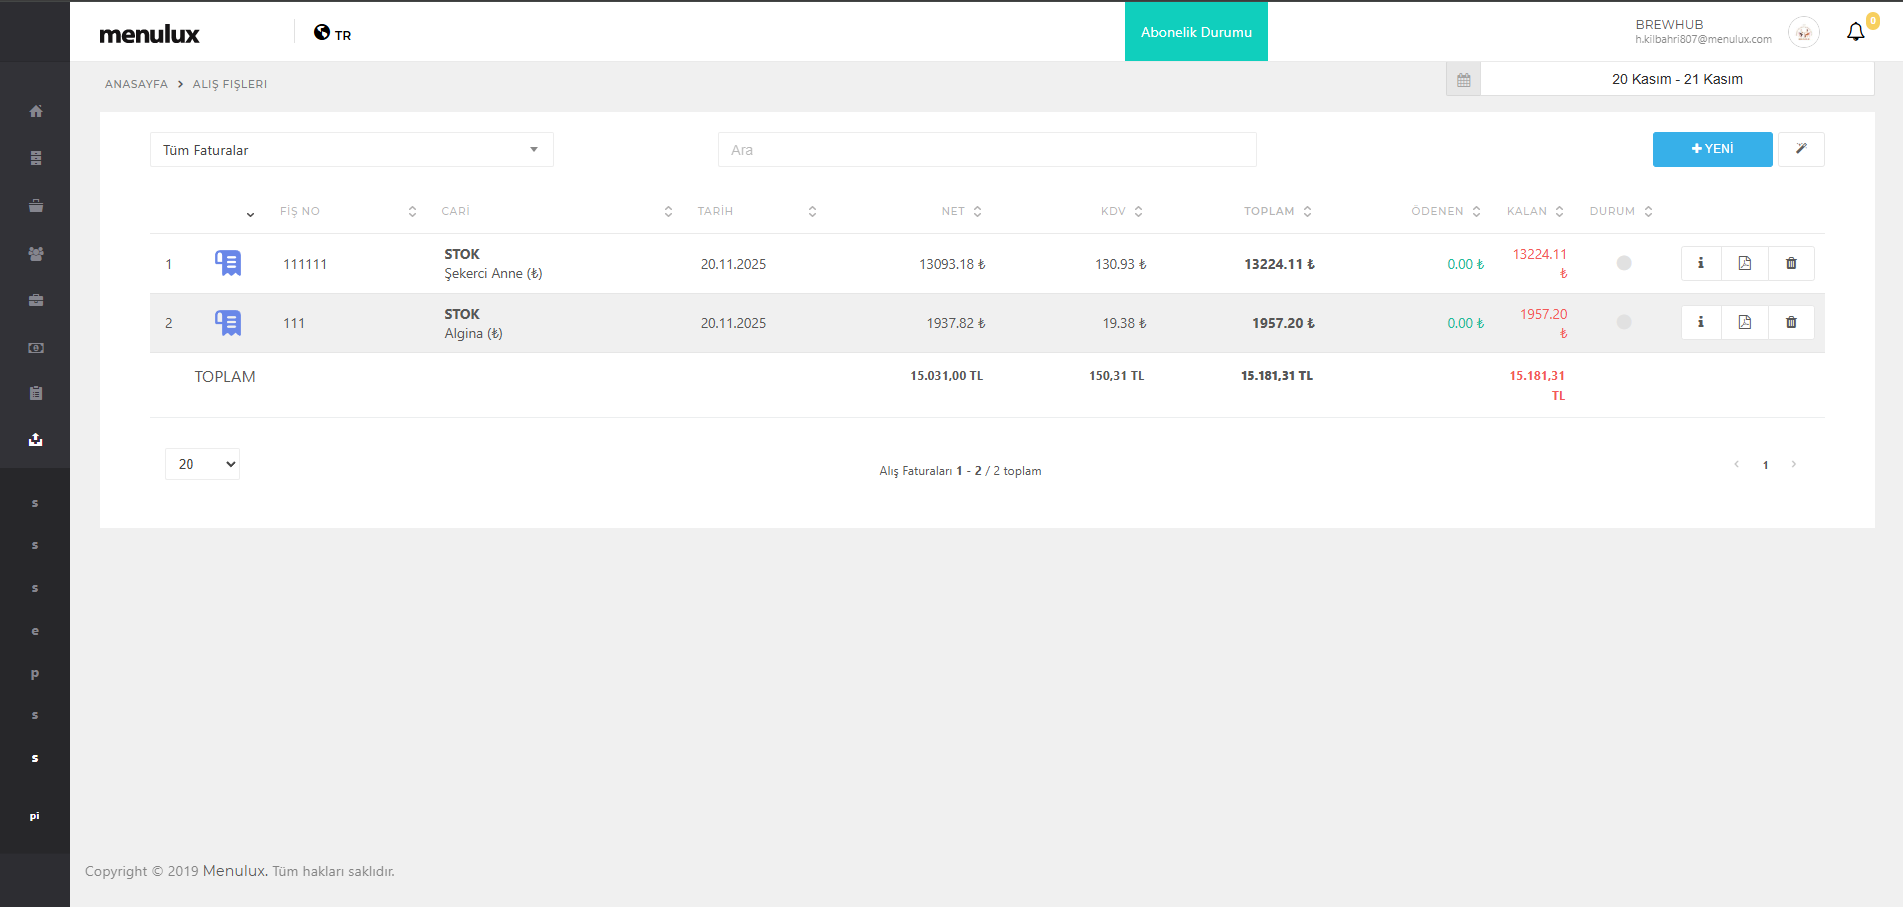Change page size dropdown showing 20
Screen dimensions: 1903x907
pyautogui.click(x=202, y=464)
